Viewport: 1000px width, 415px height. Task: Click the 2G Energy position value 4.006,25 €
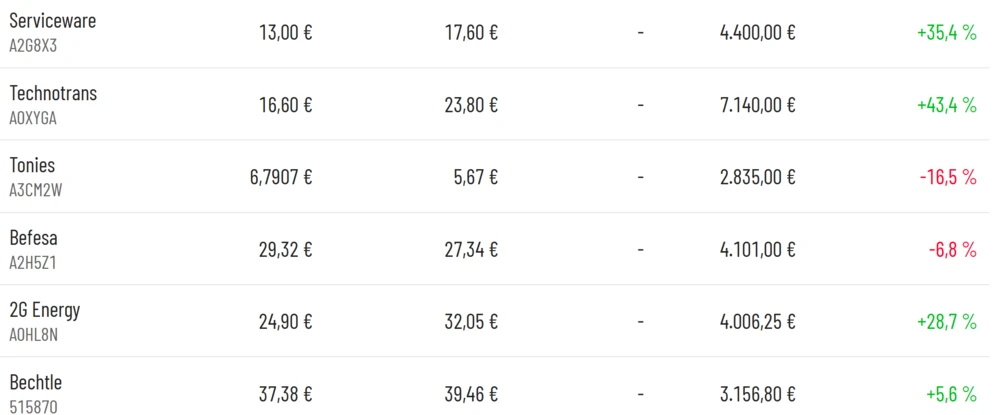757,321
